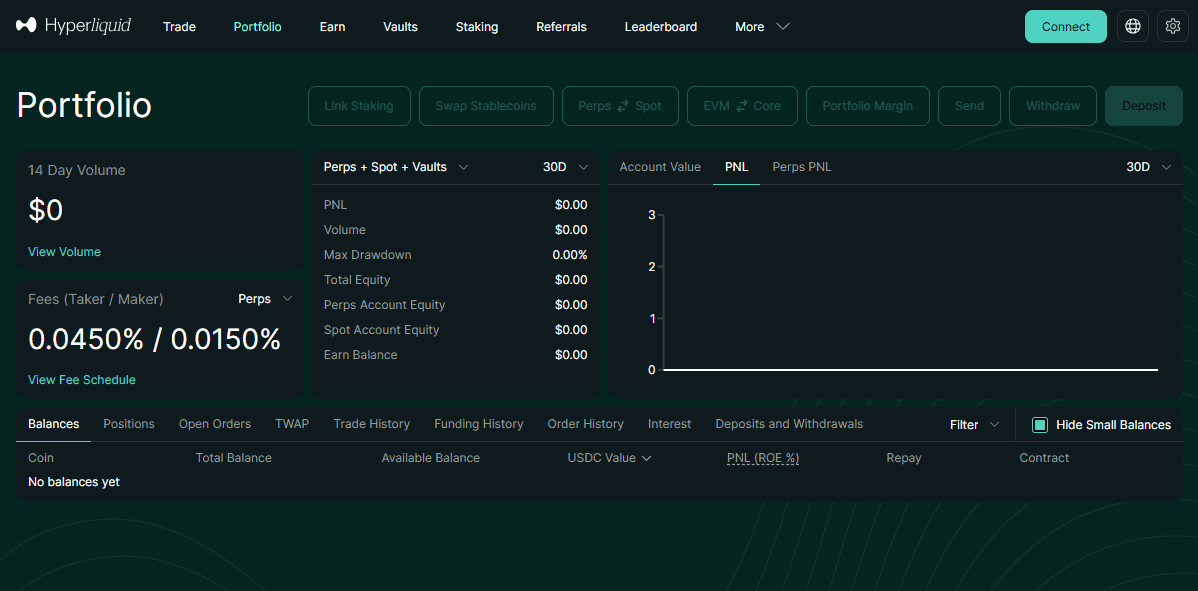Expand the More menu chevron
The height and width of the screenshot is (591, 1198).
pos(782,27)
